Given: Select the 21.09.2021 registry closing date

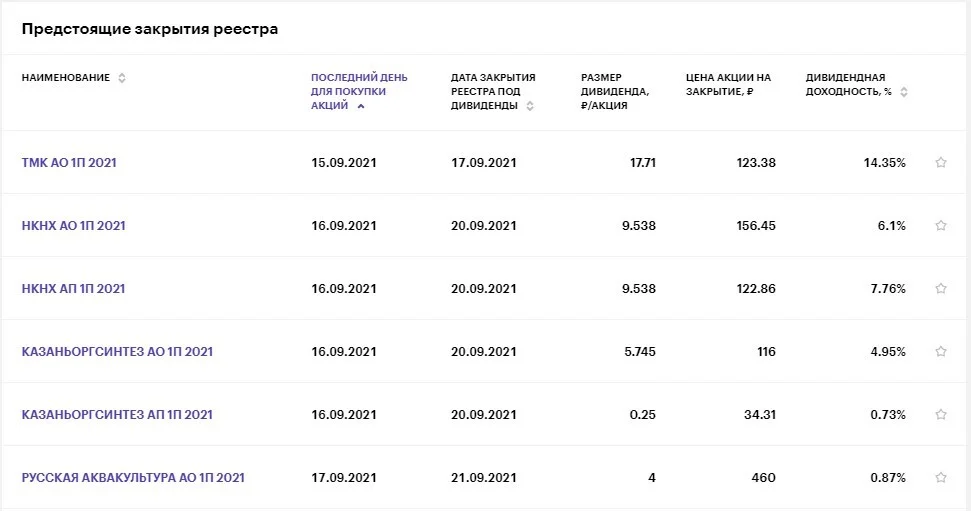Looking at the screenshot, I should click(484, 478).
